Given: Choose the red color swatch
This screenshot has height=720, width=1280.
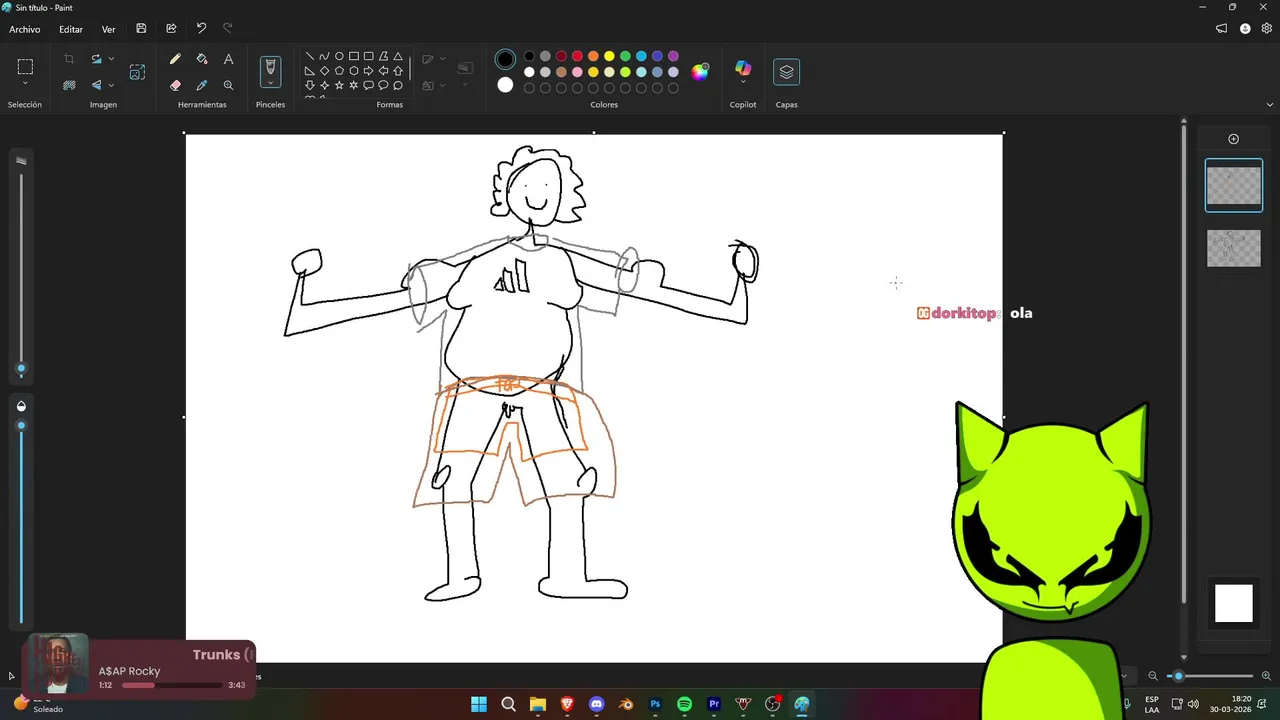Looking at the screenshot, I should (577, 56).
